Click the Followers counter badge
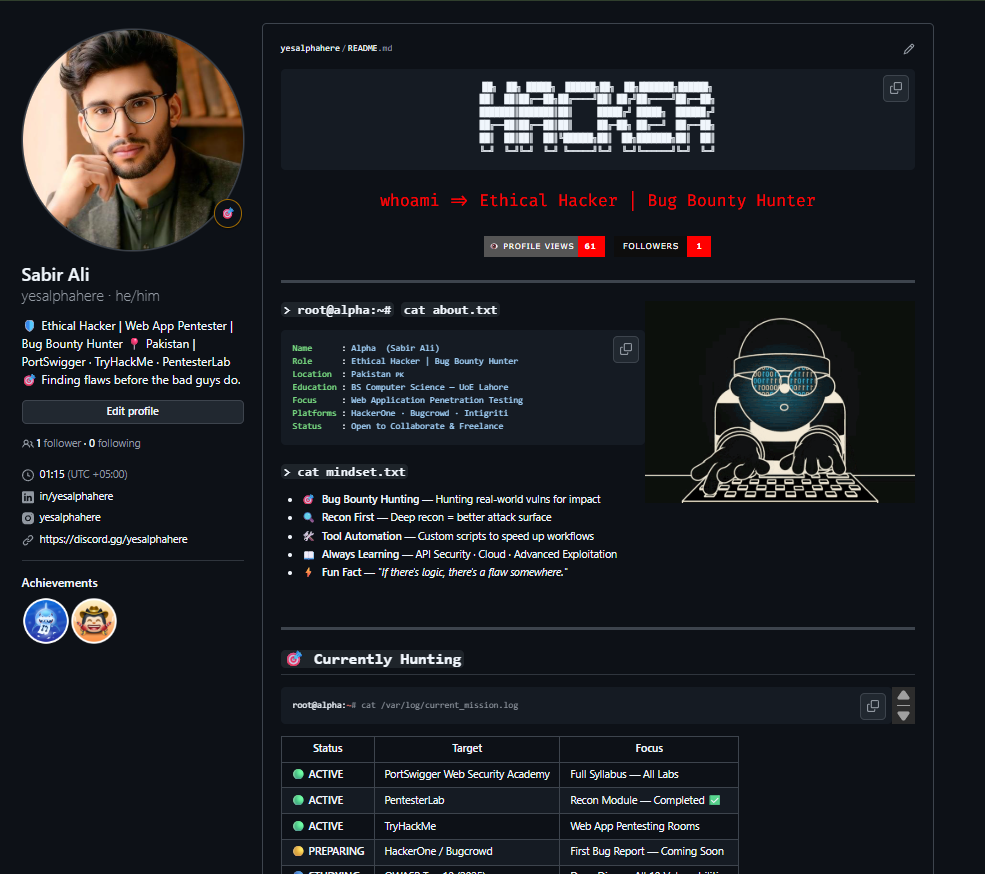The image size is (985, 874). click(663, 246)
